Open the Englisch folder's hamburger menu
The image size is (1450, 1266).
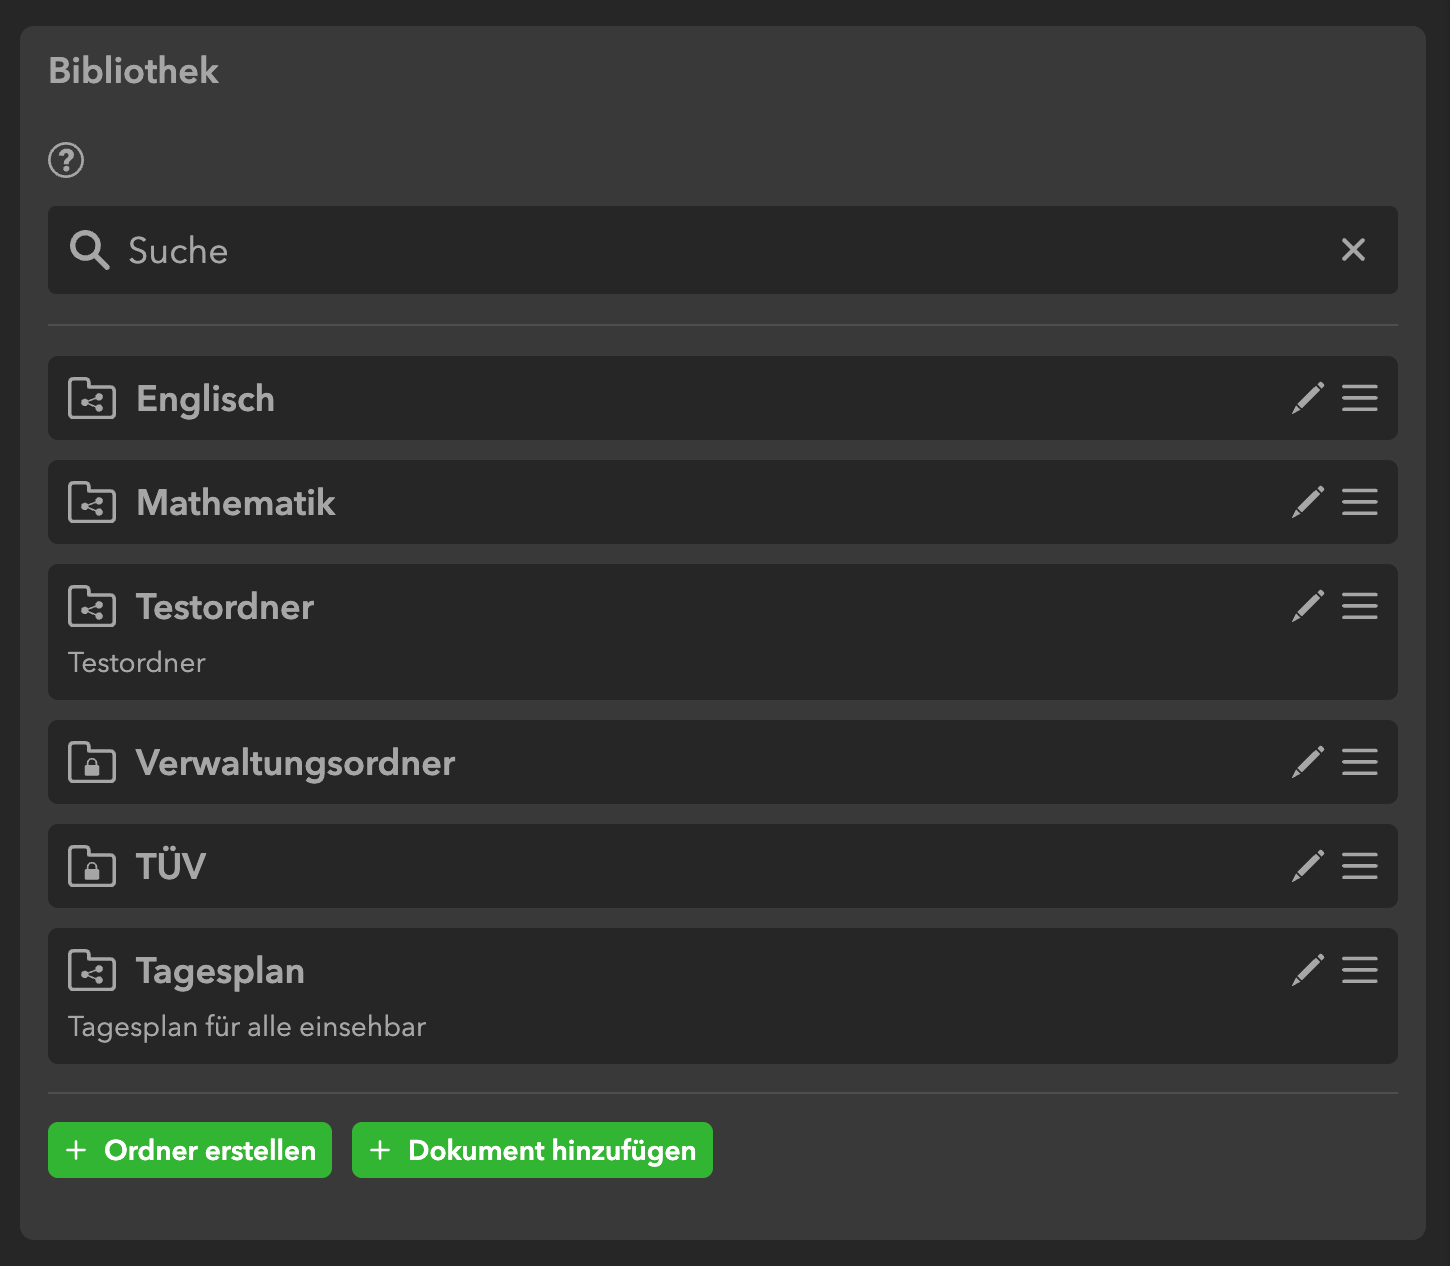click(x=1360, y=398)
